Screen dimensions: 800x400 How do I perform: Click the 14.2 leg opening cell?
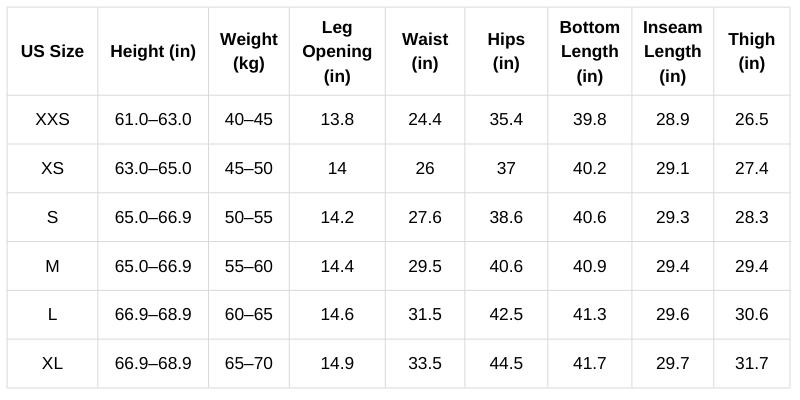click(337, 217)
